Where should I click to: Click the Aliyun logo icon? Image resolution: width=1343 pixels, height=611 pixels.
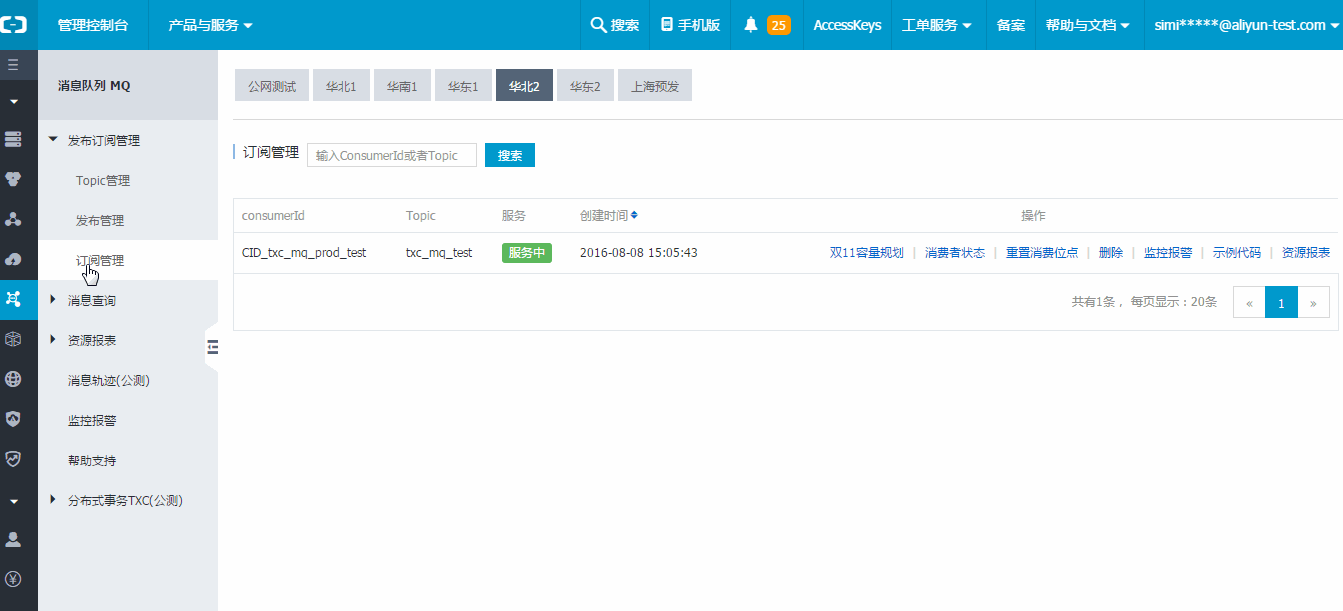coord(14,25)
